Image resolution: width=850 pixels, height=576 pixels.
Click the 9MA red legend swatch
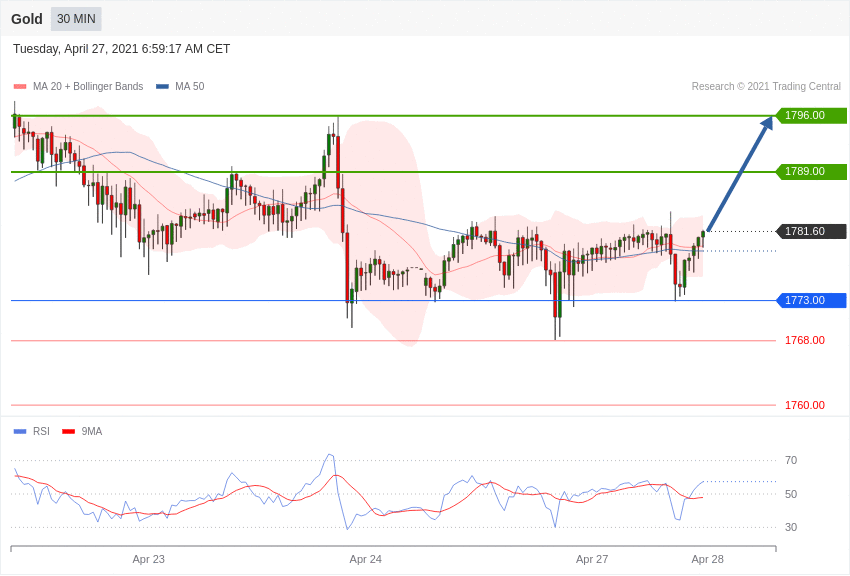(x=69, y=432)
